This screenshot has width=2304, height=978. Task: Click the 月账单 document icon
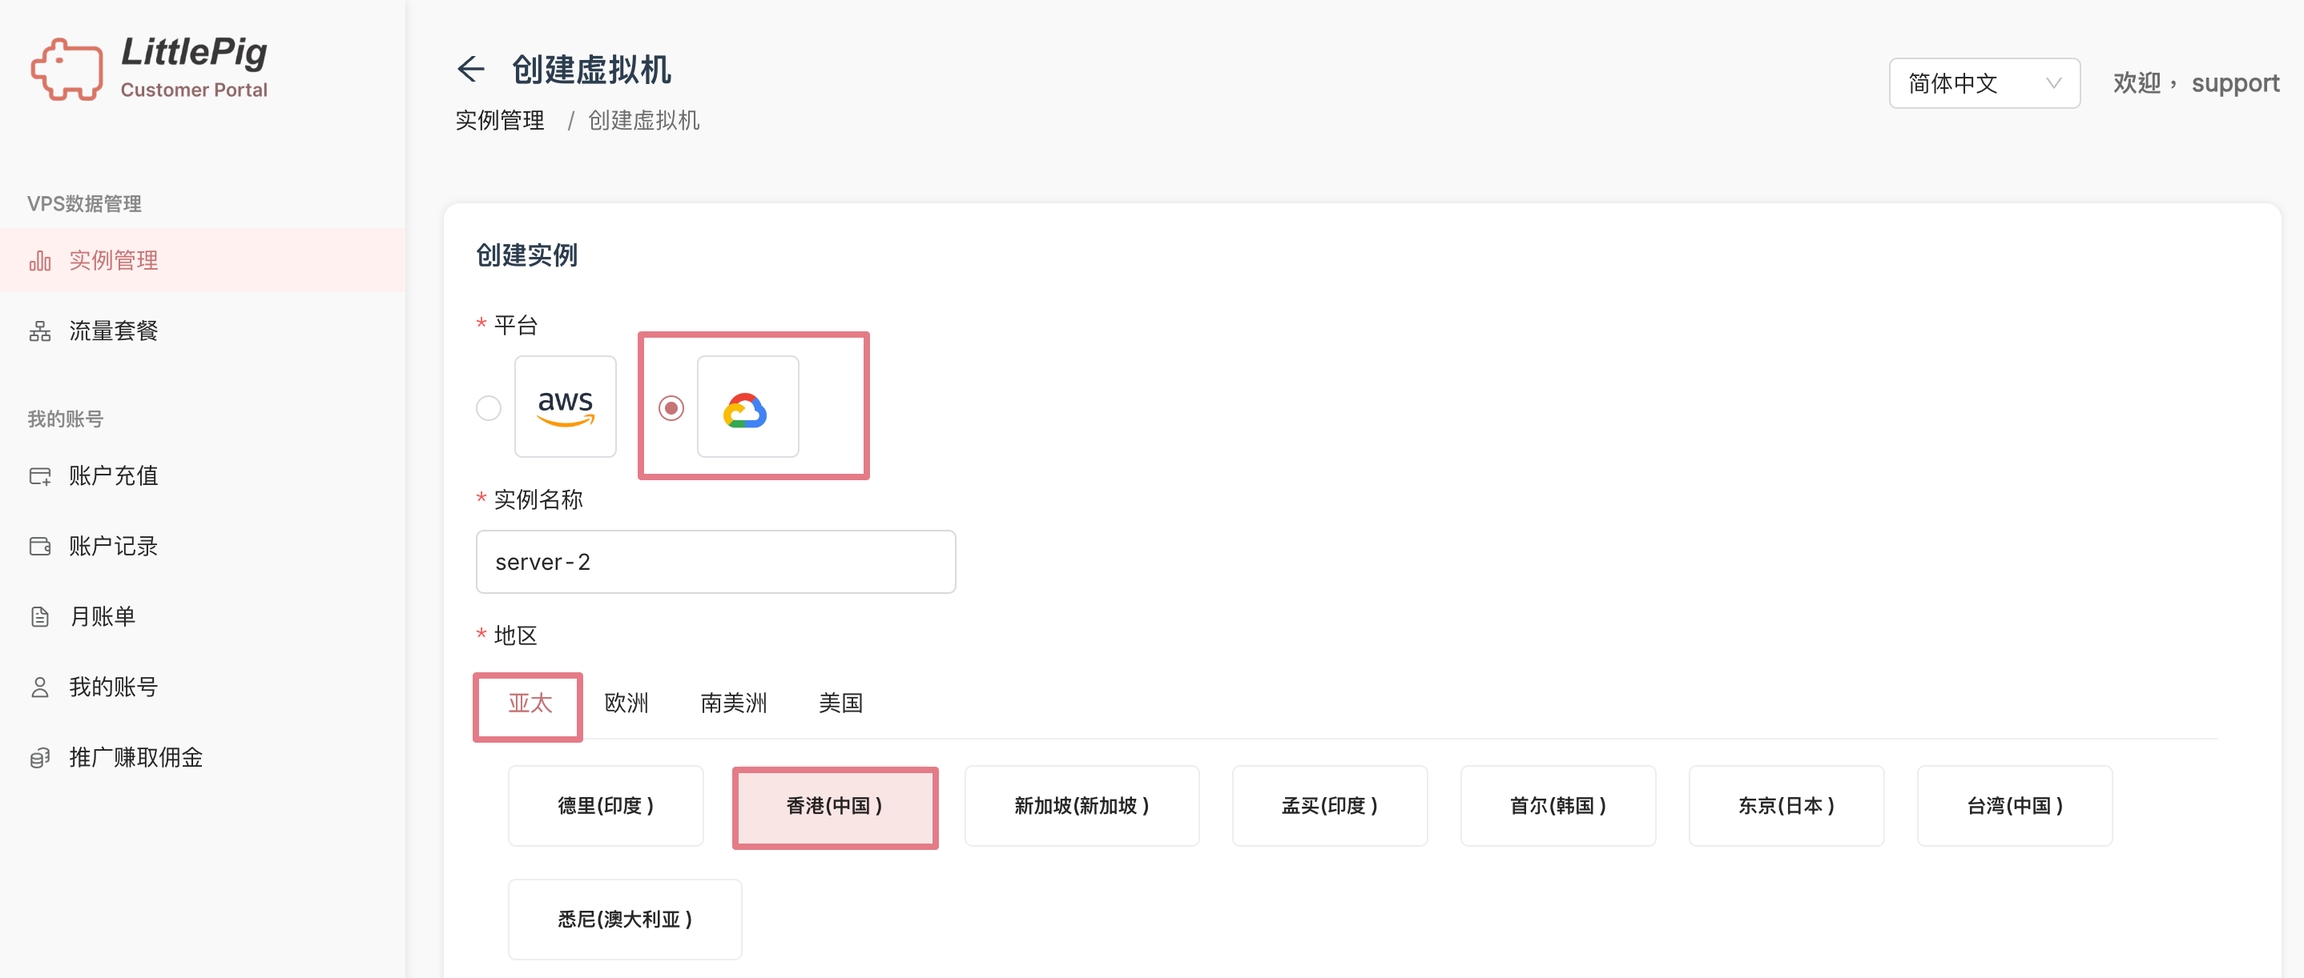coord(40,617)
